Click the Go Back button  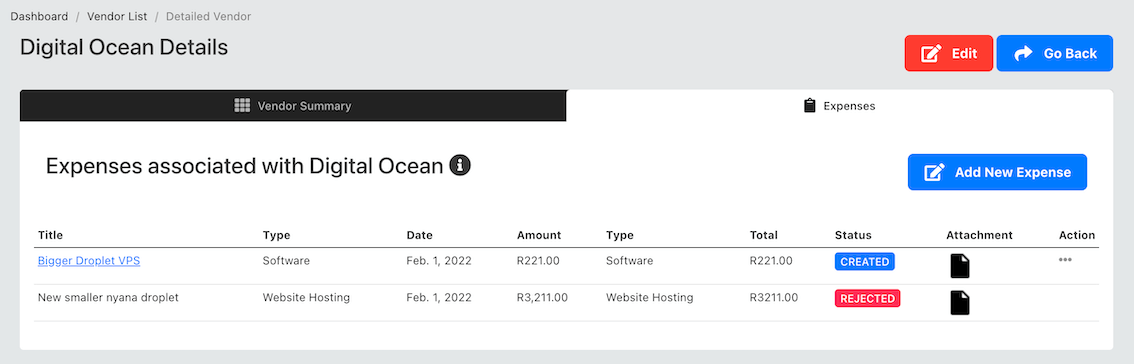click(1054, 54)
